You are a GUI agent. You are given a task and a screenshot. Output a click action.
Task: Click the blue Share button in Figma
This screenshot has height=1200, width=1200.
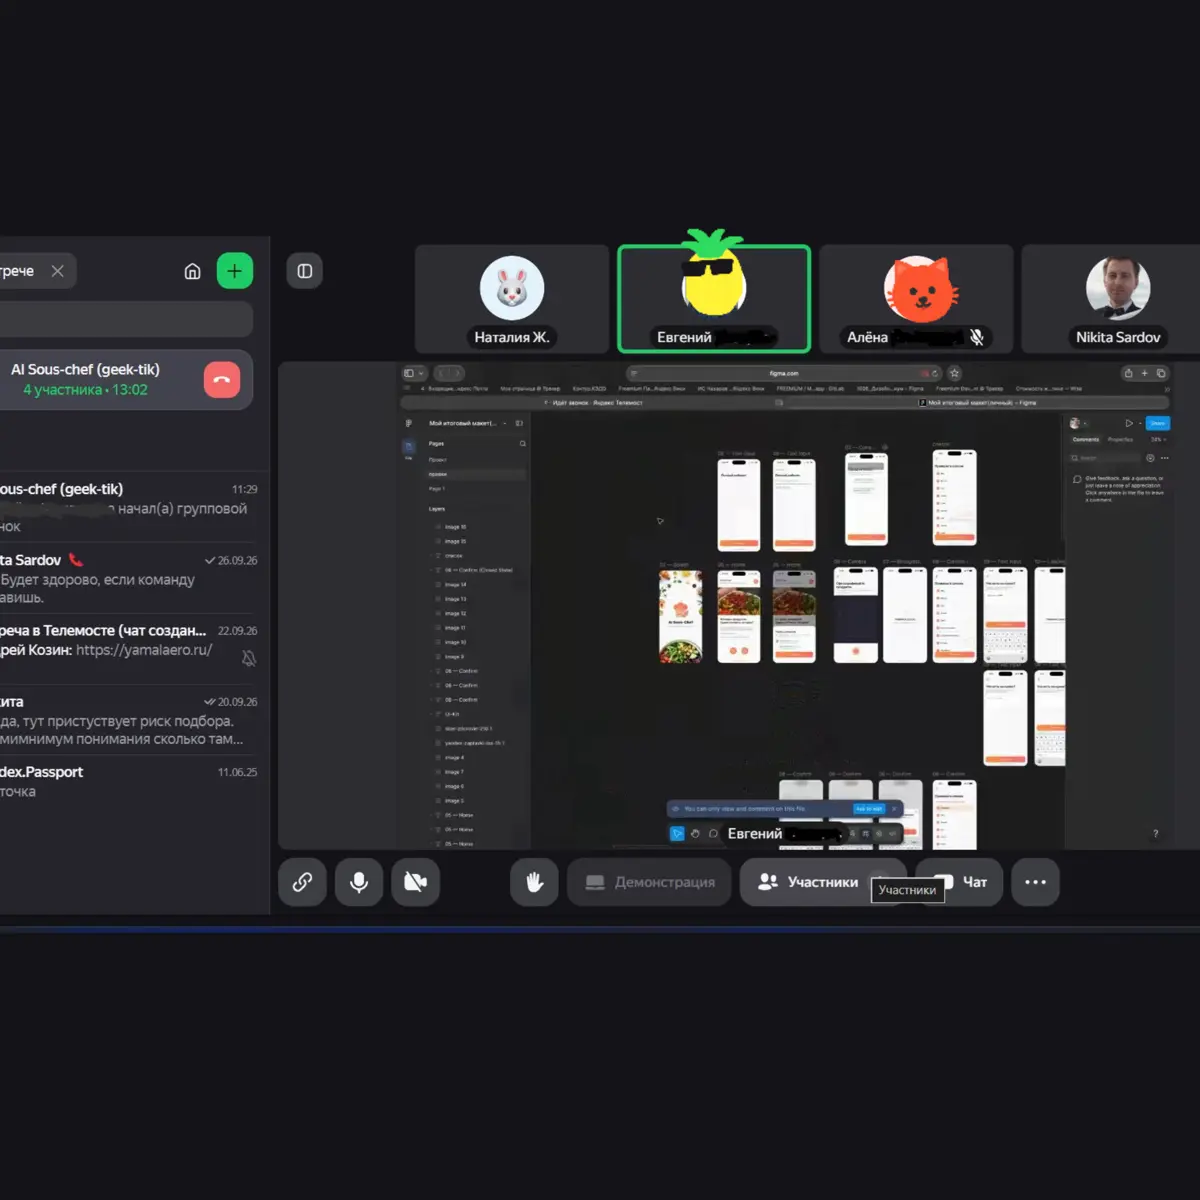[1157, 423]
